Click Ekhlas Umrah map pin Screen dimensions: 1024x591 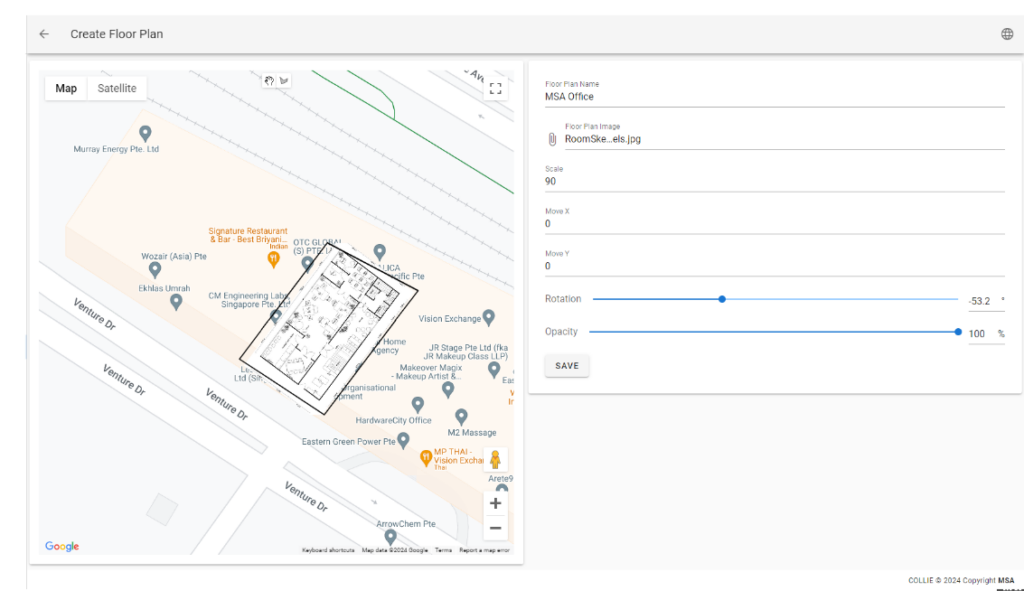pyautogui.click(x=176, y=302)
